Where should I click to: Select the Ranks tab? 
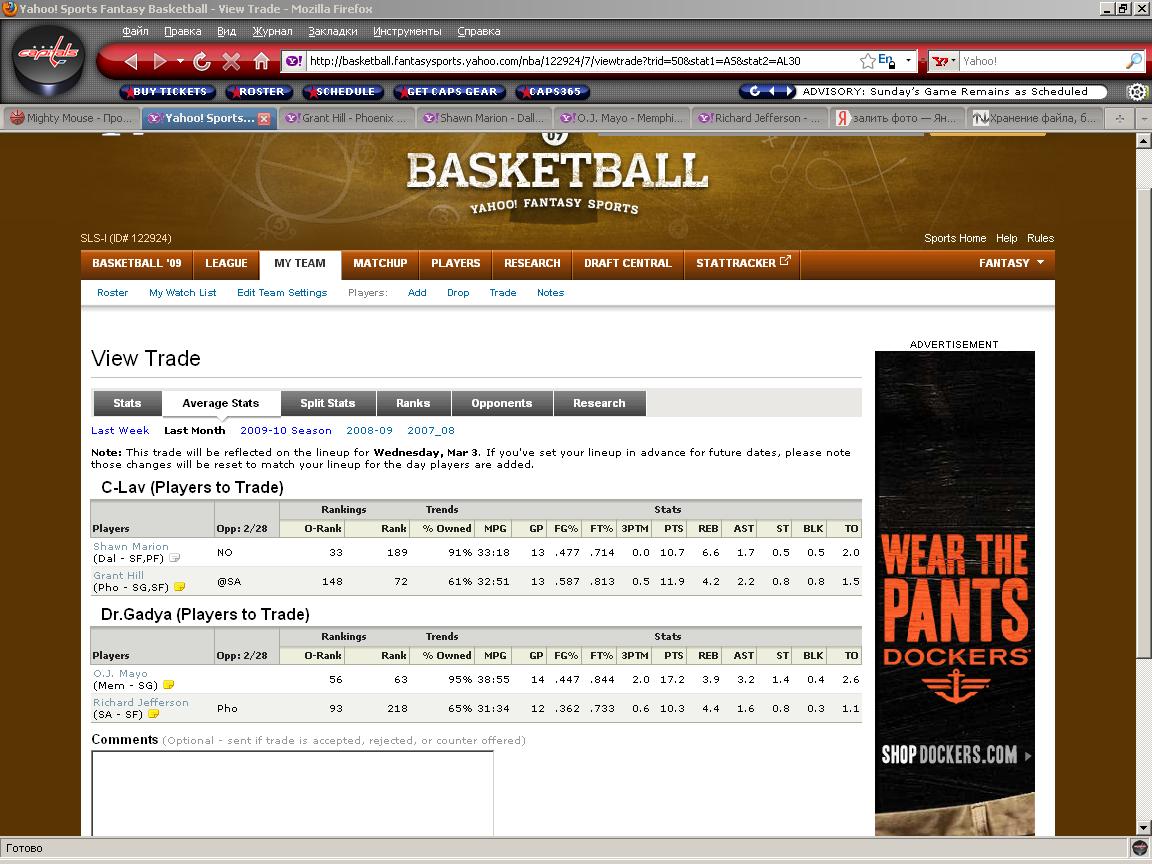(x=413, y=403)
